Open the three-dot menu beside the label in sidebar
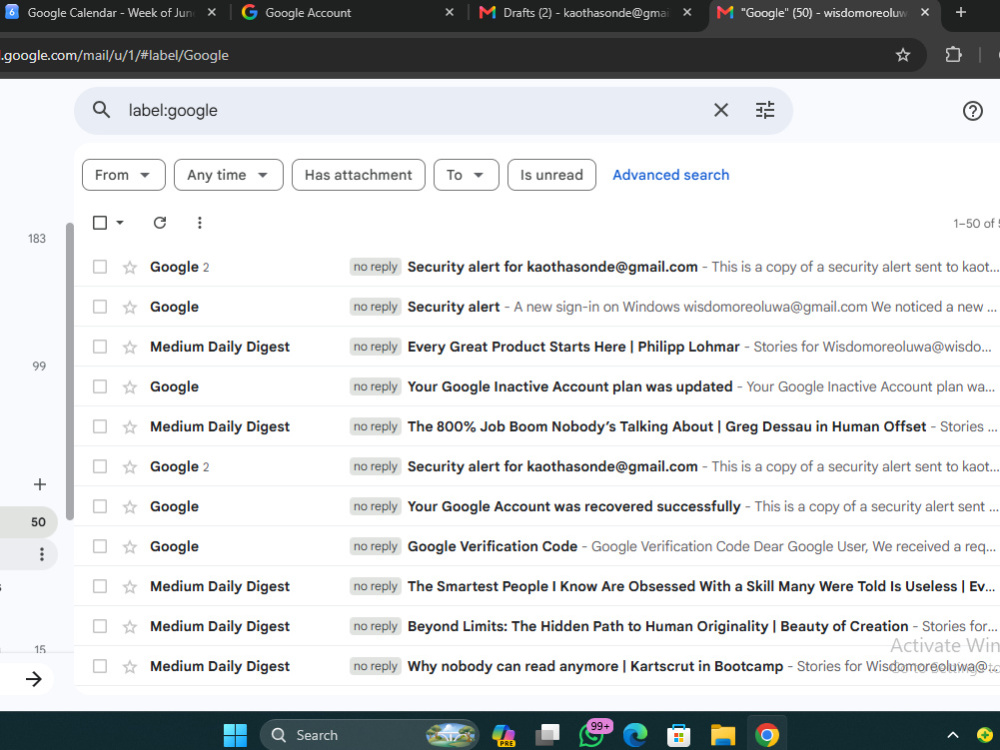Image resolution: width=1000 pixels, height=750 pixels. pos(42,554)
